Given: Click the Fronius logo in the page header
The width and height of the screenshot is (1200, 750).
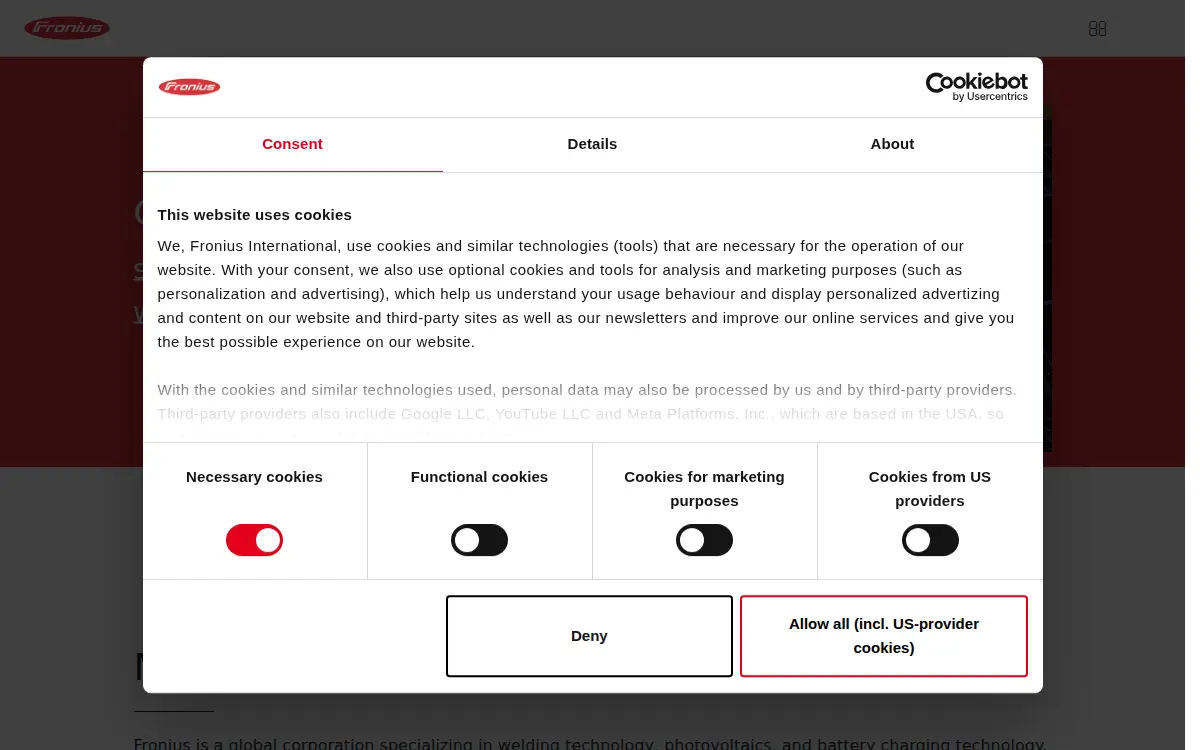Looking at the screenshot, I should tap(67, 28).
